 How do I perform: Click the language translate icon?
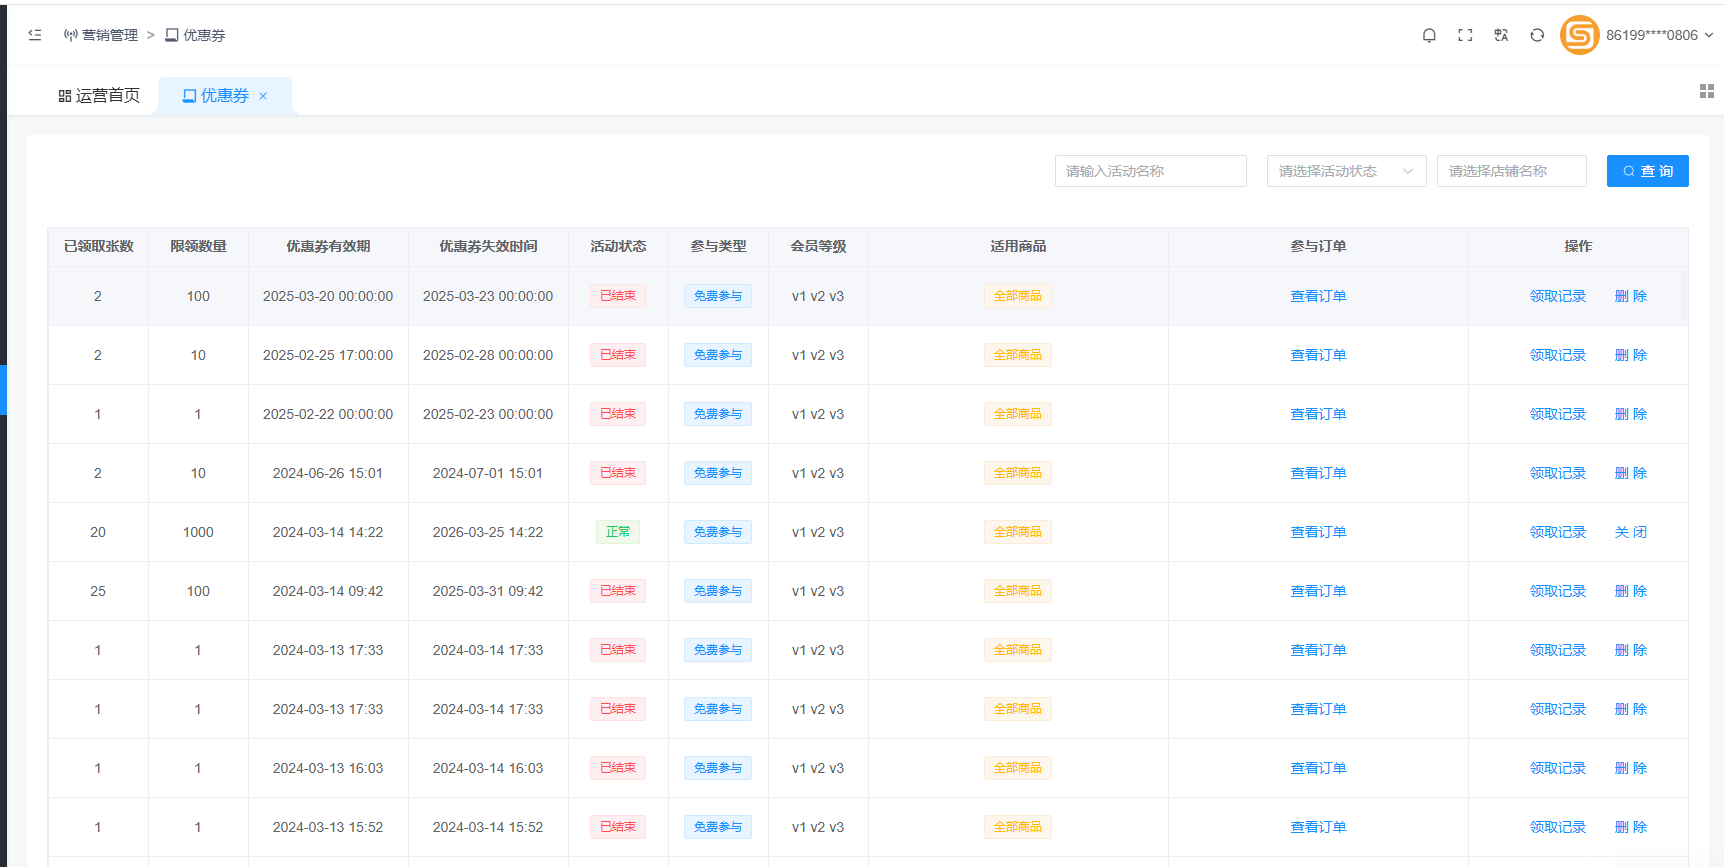pos(1501,35)
